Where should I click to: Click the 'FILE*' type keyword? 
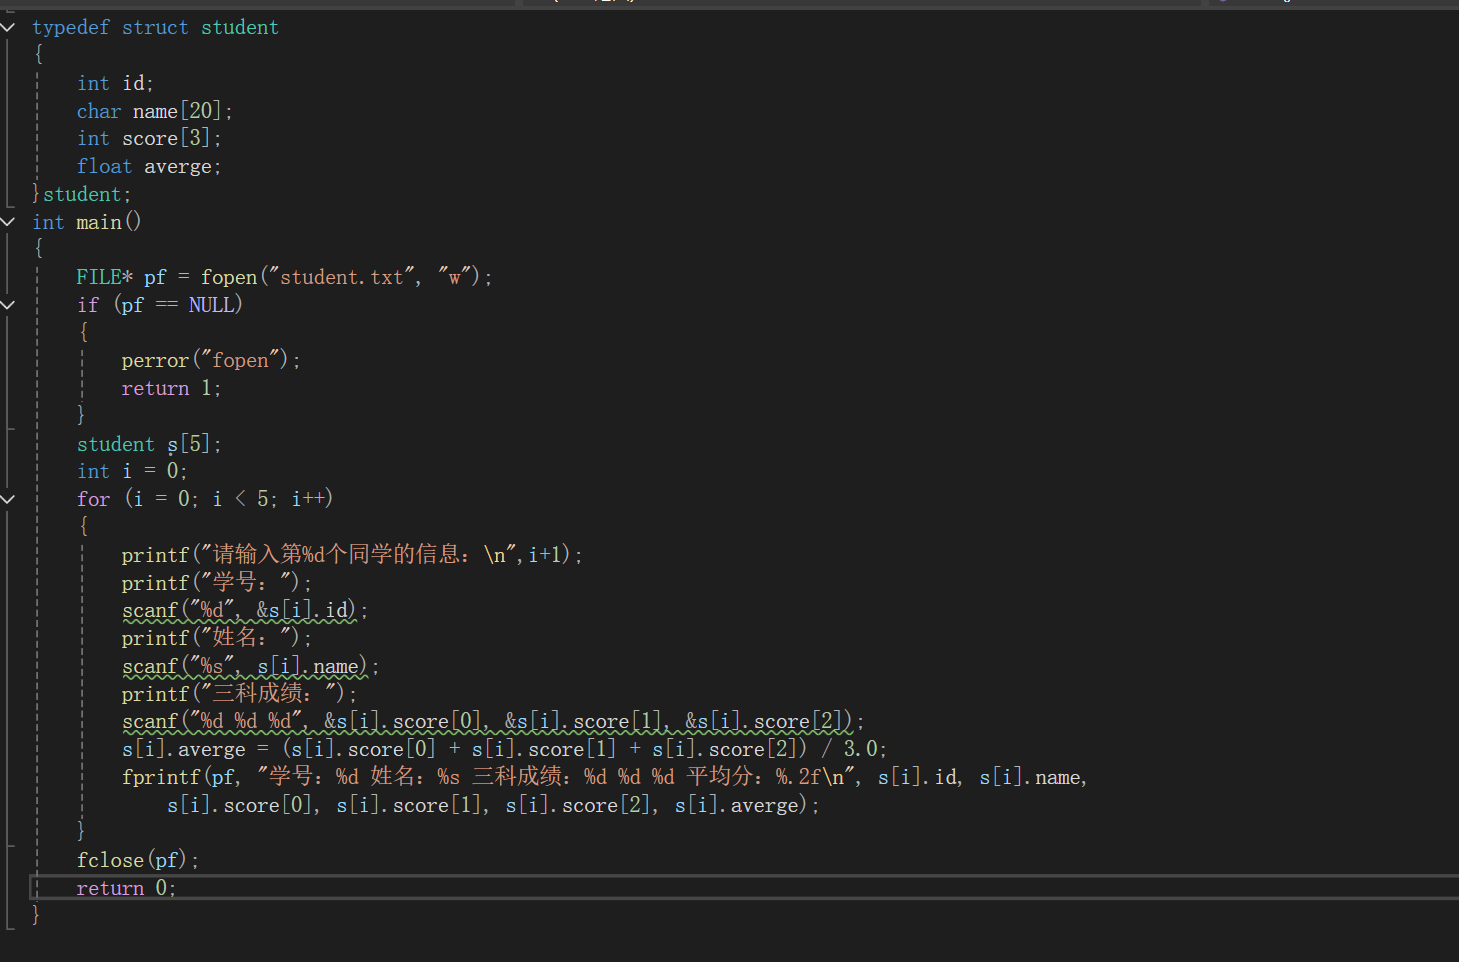(104, 277)
